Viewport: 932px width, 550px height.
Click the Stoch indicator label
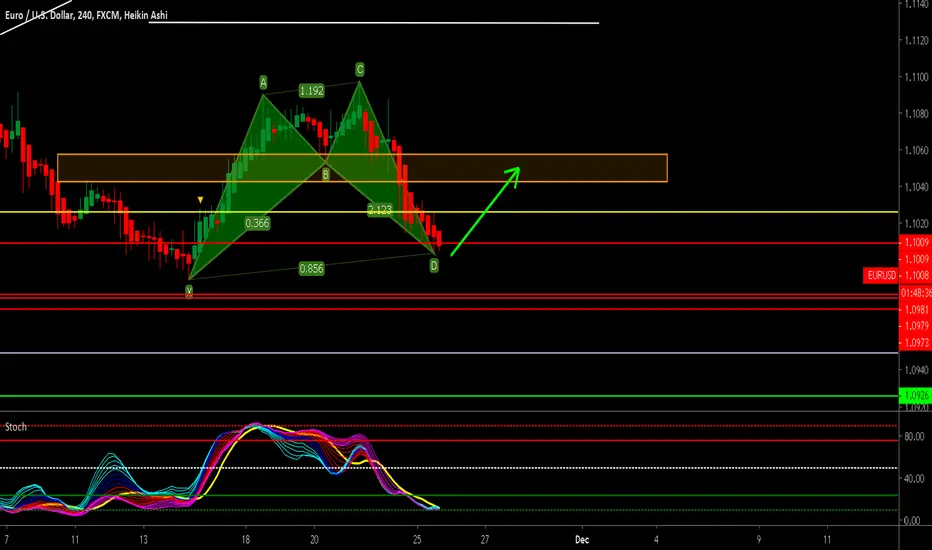(15, 427)
